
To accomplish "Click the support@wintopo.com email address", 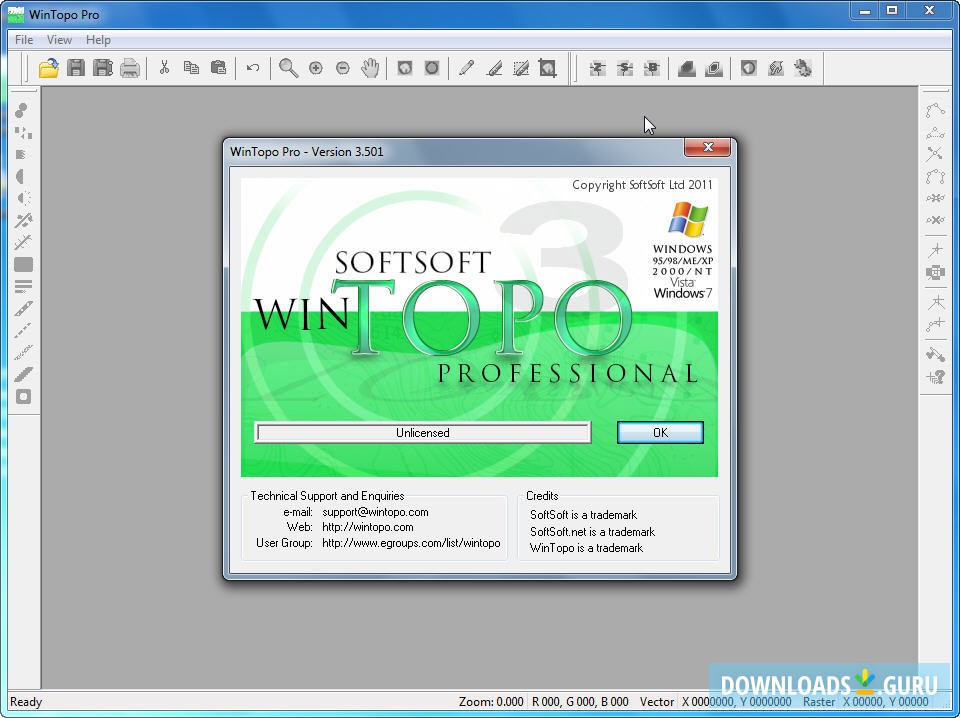I will pos(375,512).
